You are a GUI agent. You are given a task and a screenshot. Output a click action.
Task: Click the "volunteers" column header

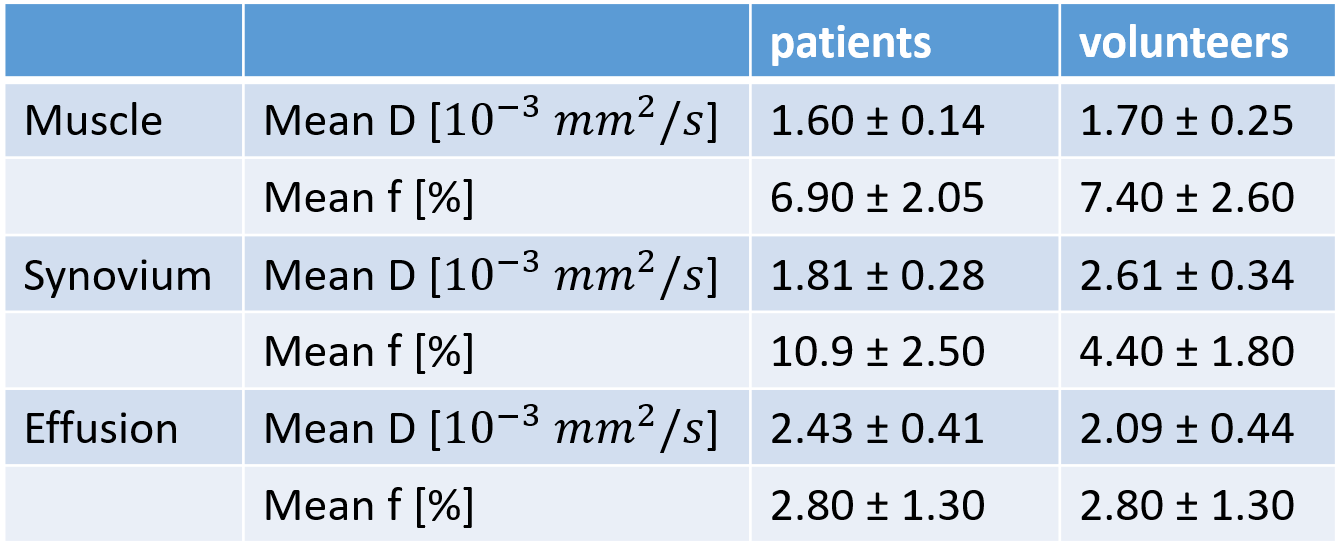point(1183,43)
